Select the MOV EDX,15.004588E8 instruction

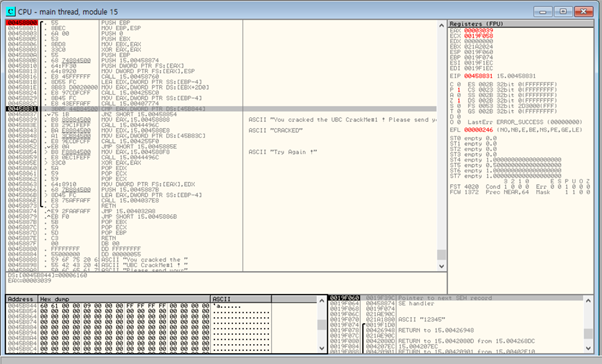click(135, 131)
